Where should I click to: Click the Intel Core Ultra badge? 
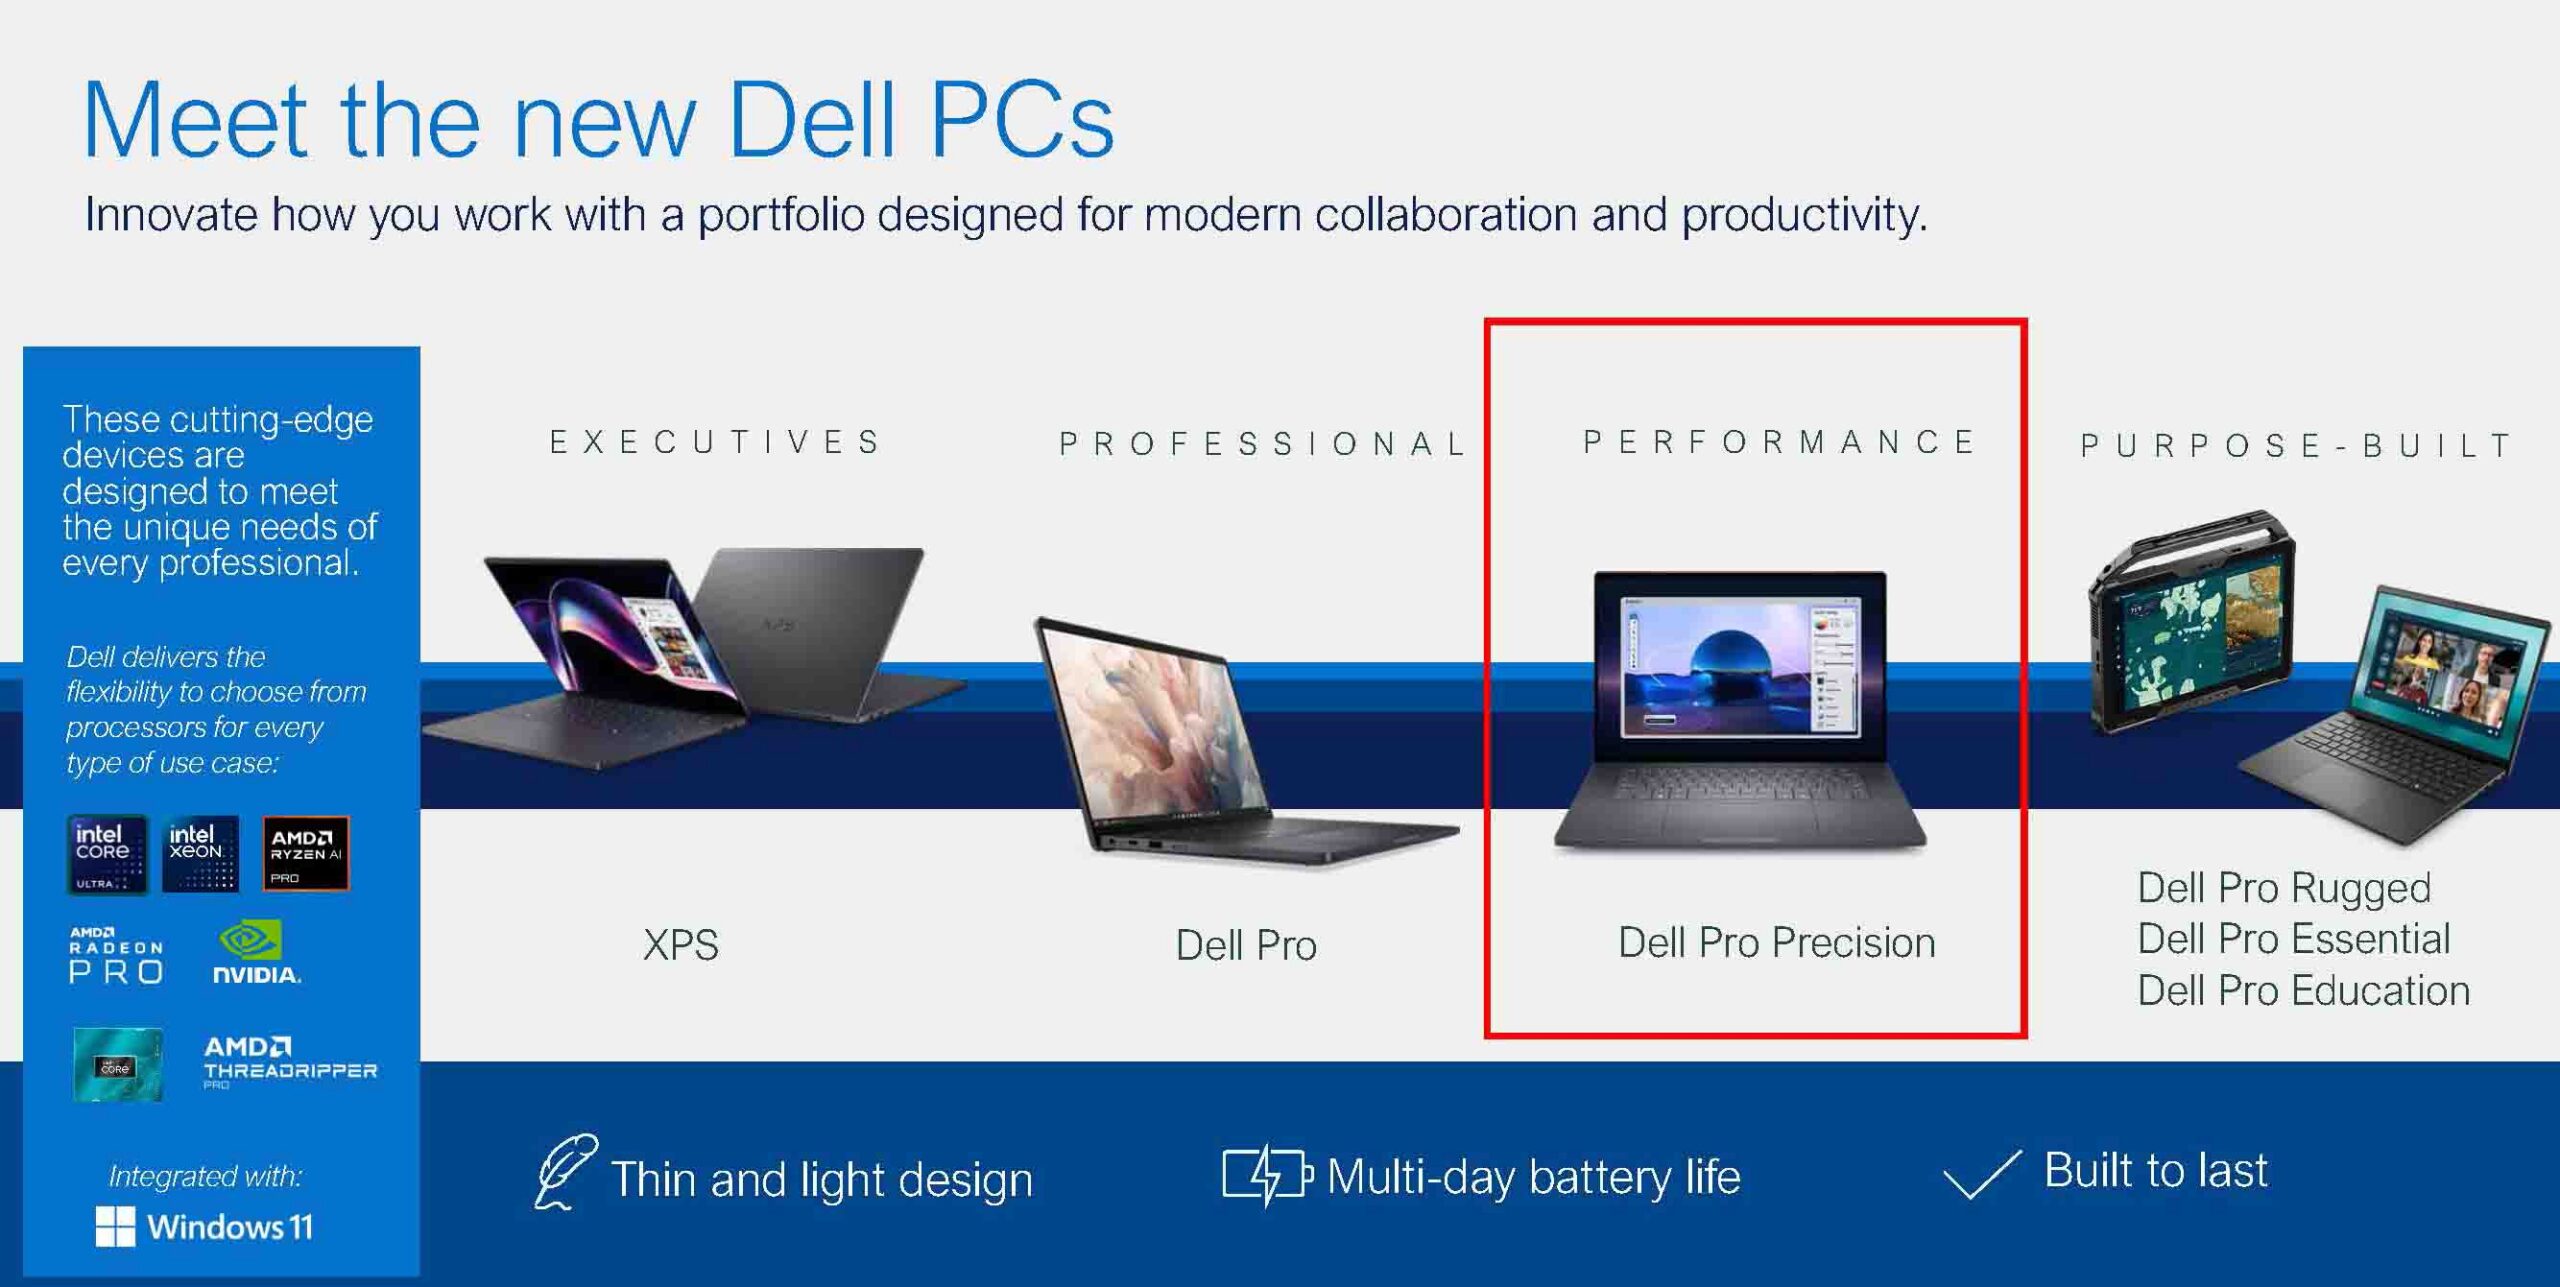[x=107, y=854]
